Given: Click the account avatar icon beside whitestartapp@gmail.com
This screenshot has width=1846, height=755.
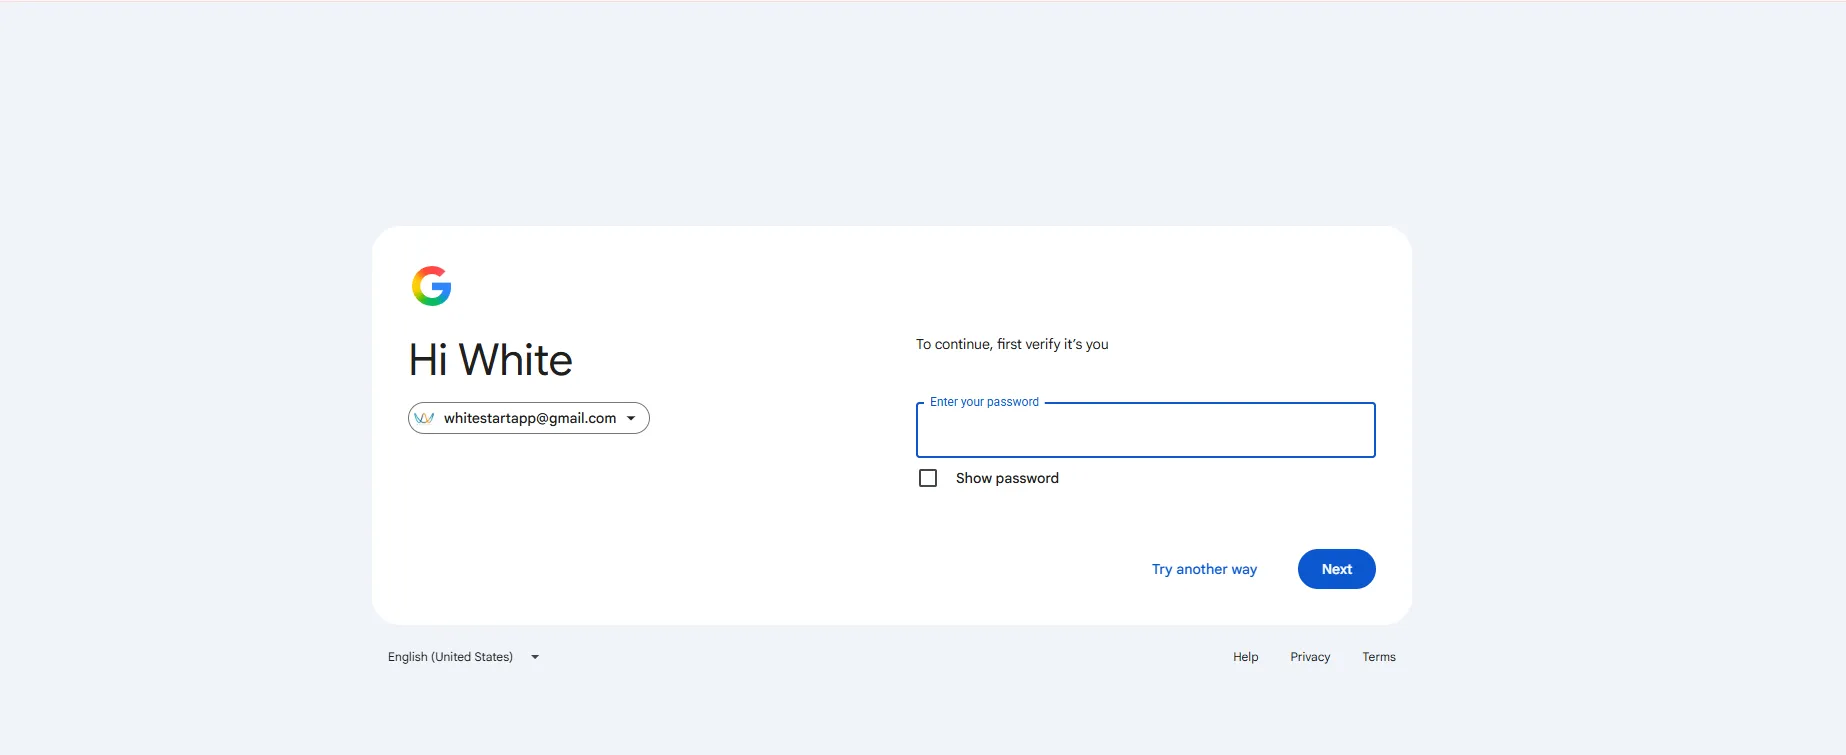Looking at the screenshot, I should pyautogui.click(x=424, y=418).
